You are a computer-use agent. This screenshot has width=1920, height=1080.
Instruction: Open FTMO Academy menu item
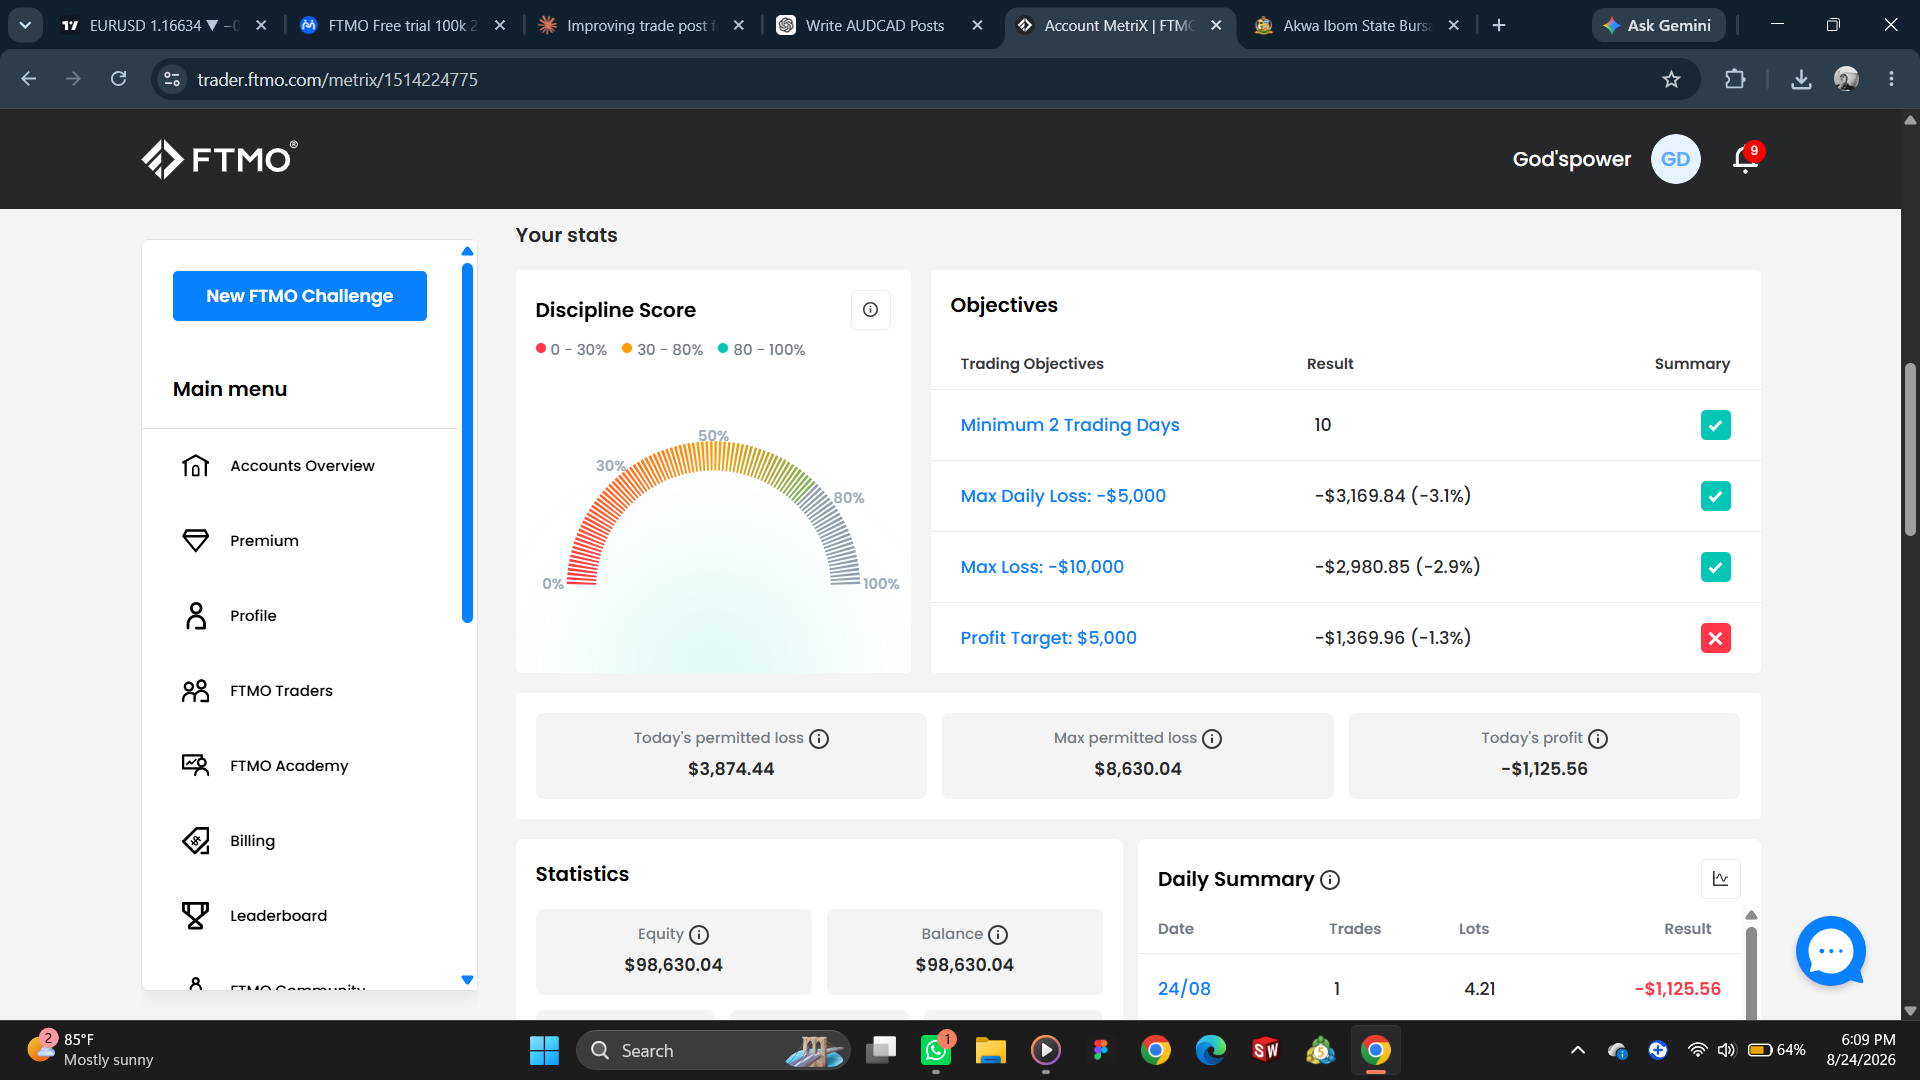coord(289,766)
